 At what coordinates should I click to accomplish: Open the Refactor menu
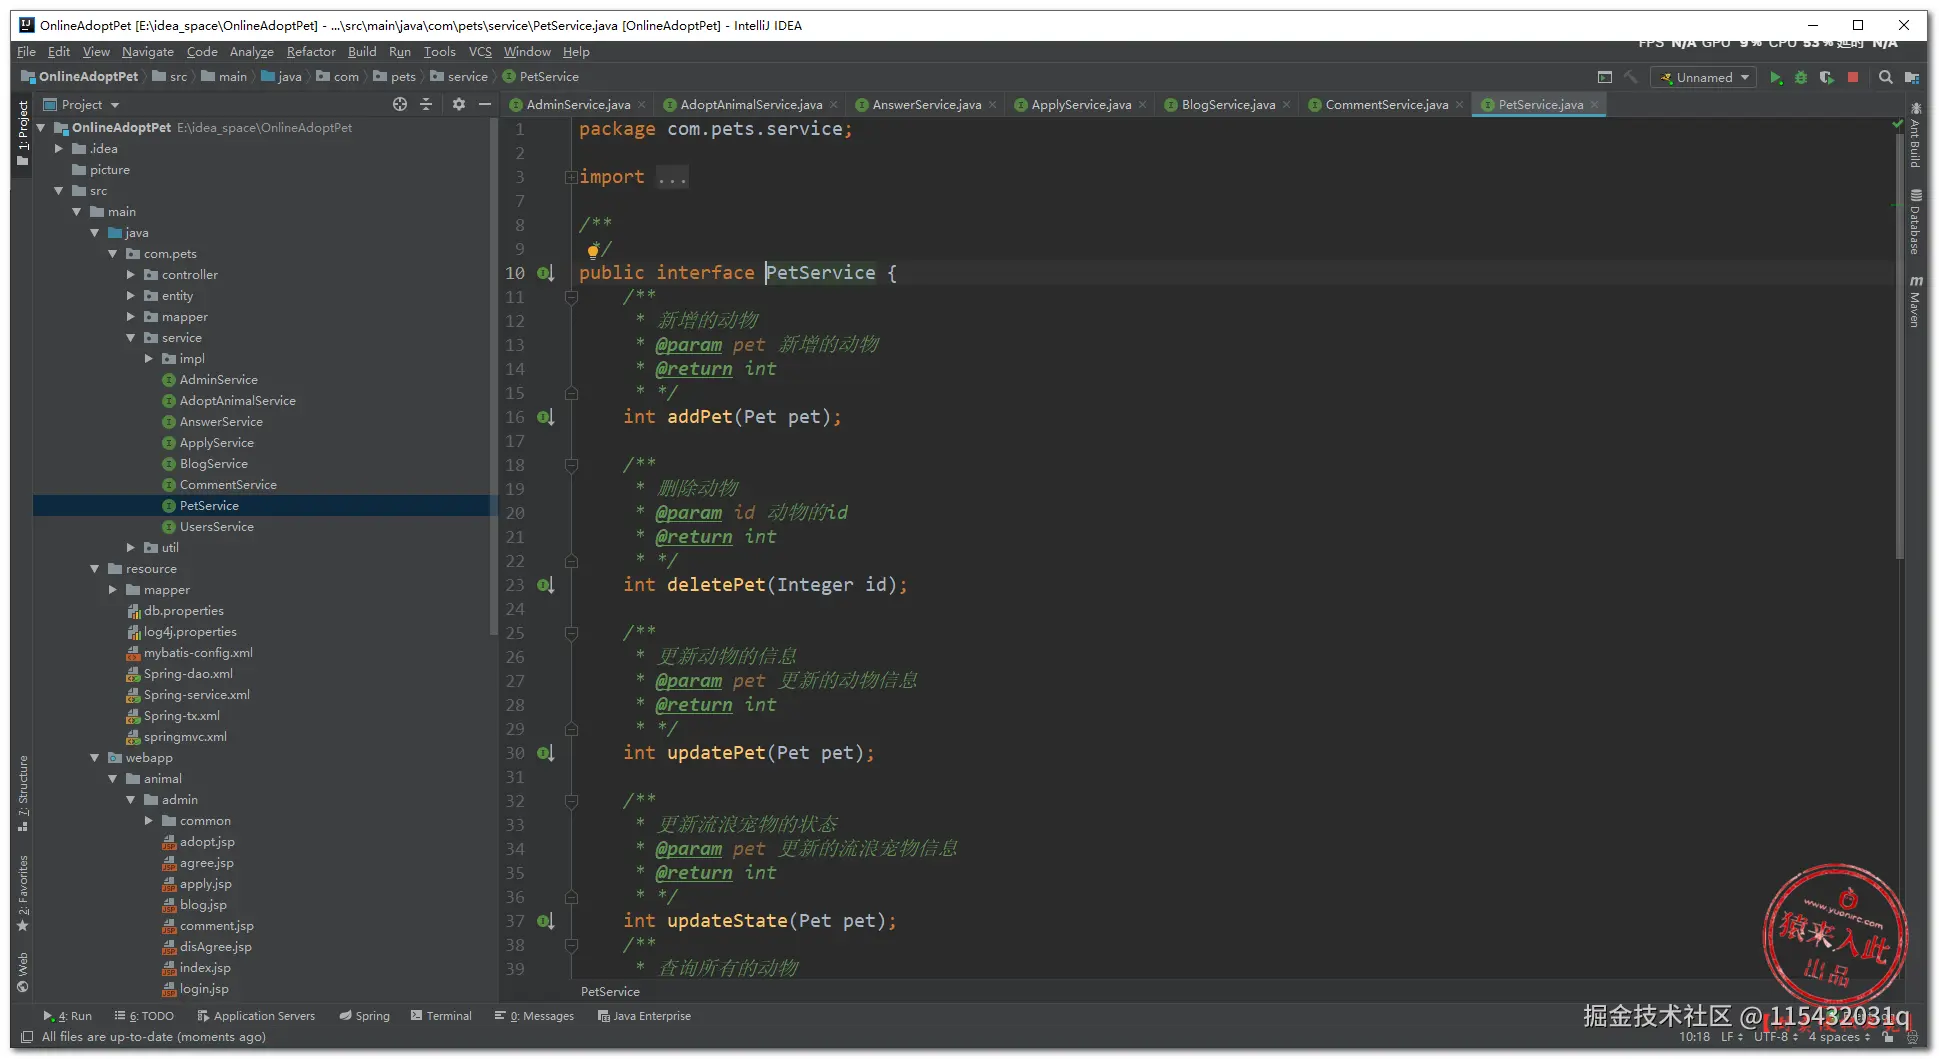click(310, 52)
